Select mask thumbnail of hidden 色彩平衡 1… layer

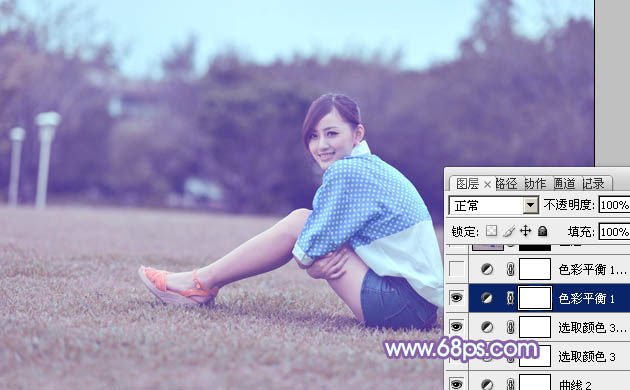coord(535,269)
